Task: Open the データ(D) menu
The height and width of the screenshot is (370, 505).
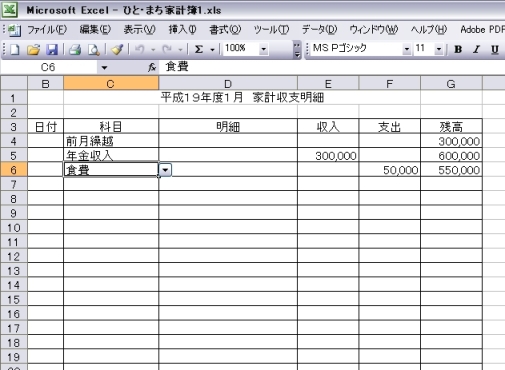Action: click(319, 30)
